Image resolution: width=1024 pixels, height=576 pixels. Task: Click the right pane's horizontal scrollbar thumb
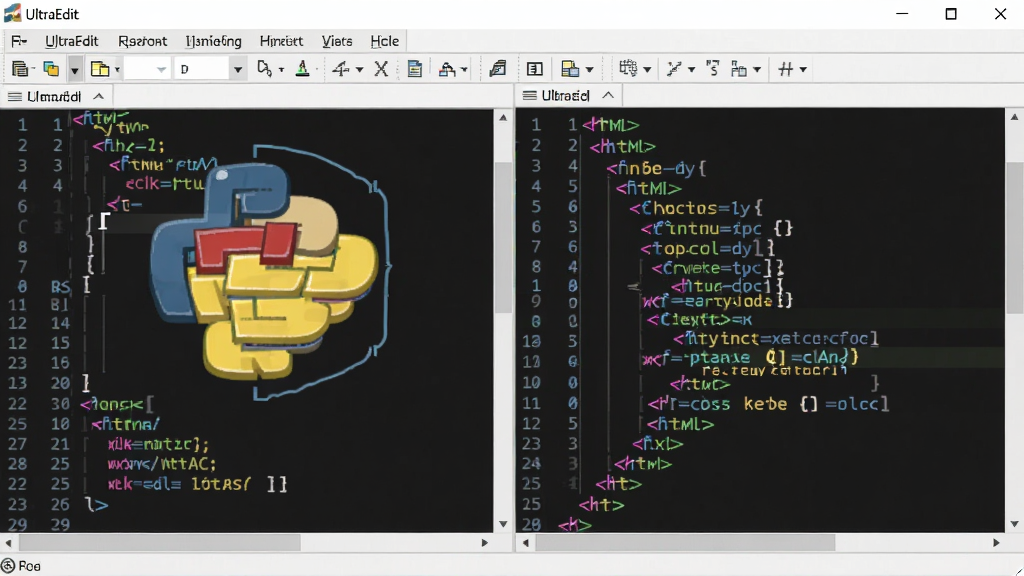point(685,542)
